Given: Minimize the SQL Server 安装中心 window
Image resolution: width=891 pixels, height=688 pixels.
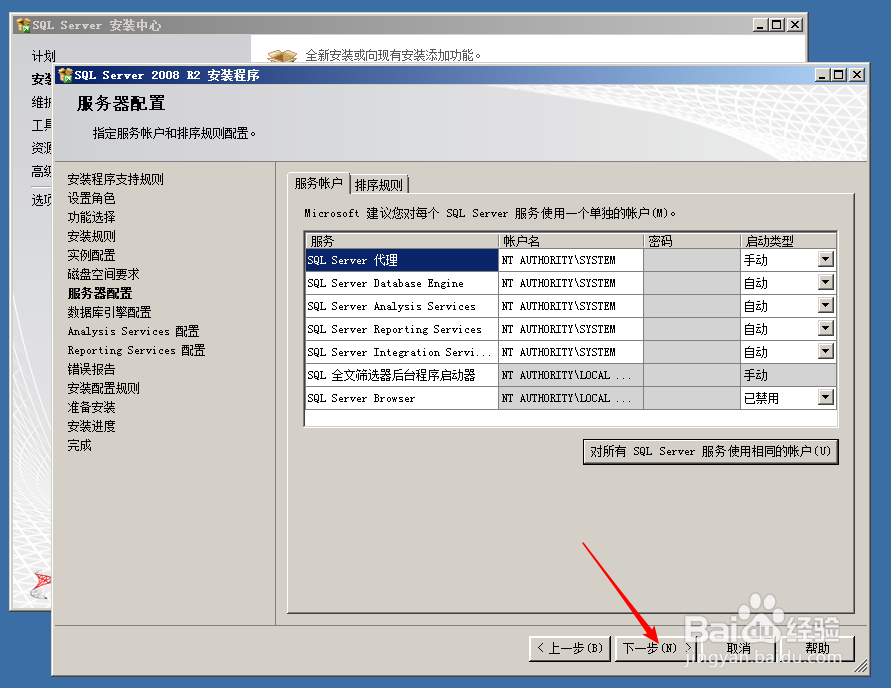Looking at the screenshot, I should click(x=760, y=24).
